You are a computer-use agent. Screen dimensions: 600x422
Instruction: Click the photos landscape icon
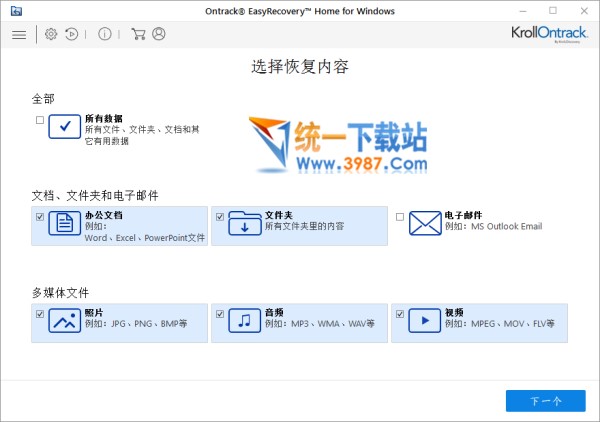65,321
